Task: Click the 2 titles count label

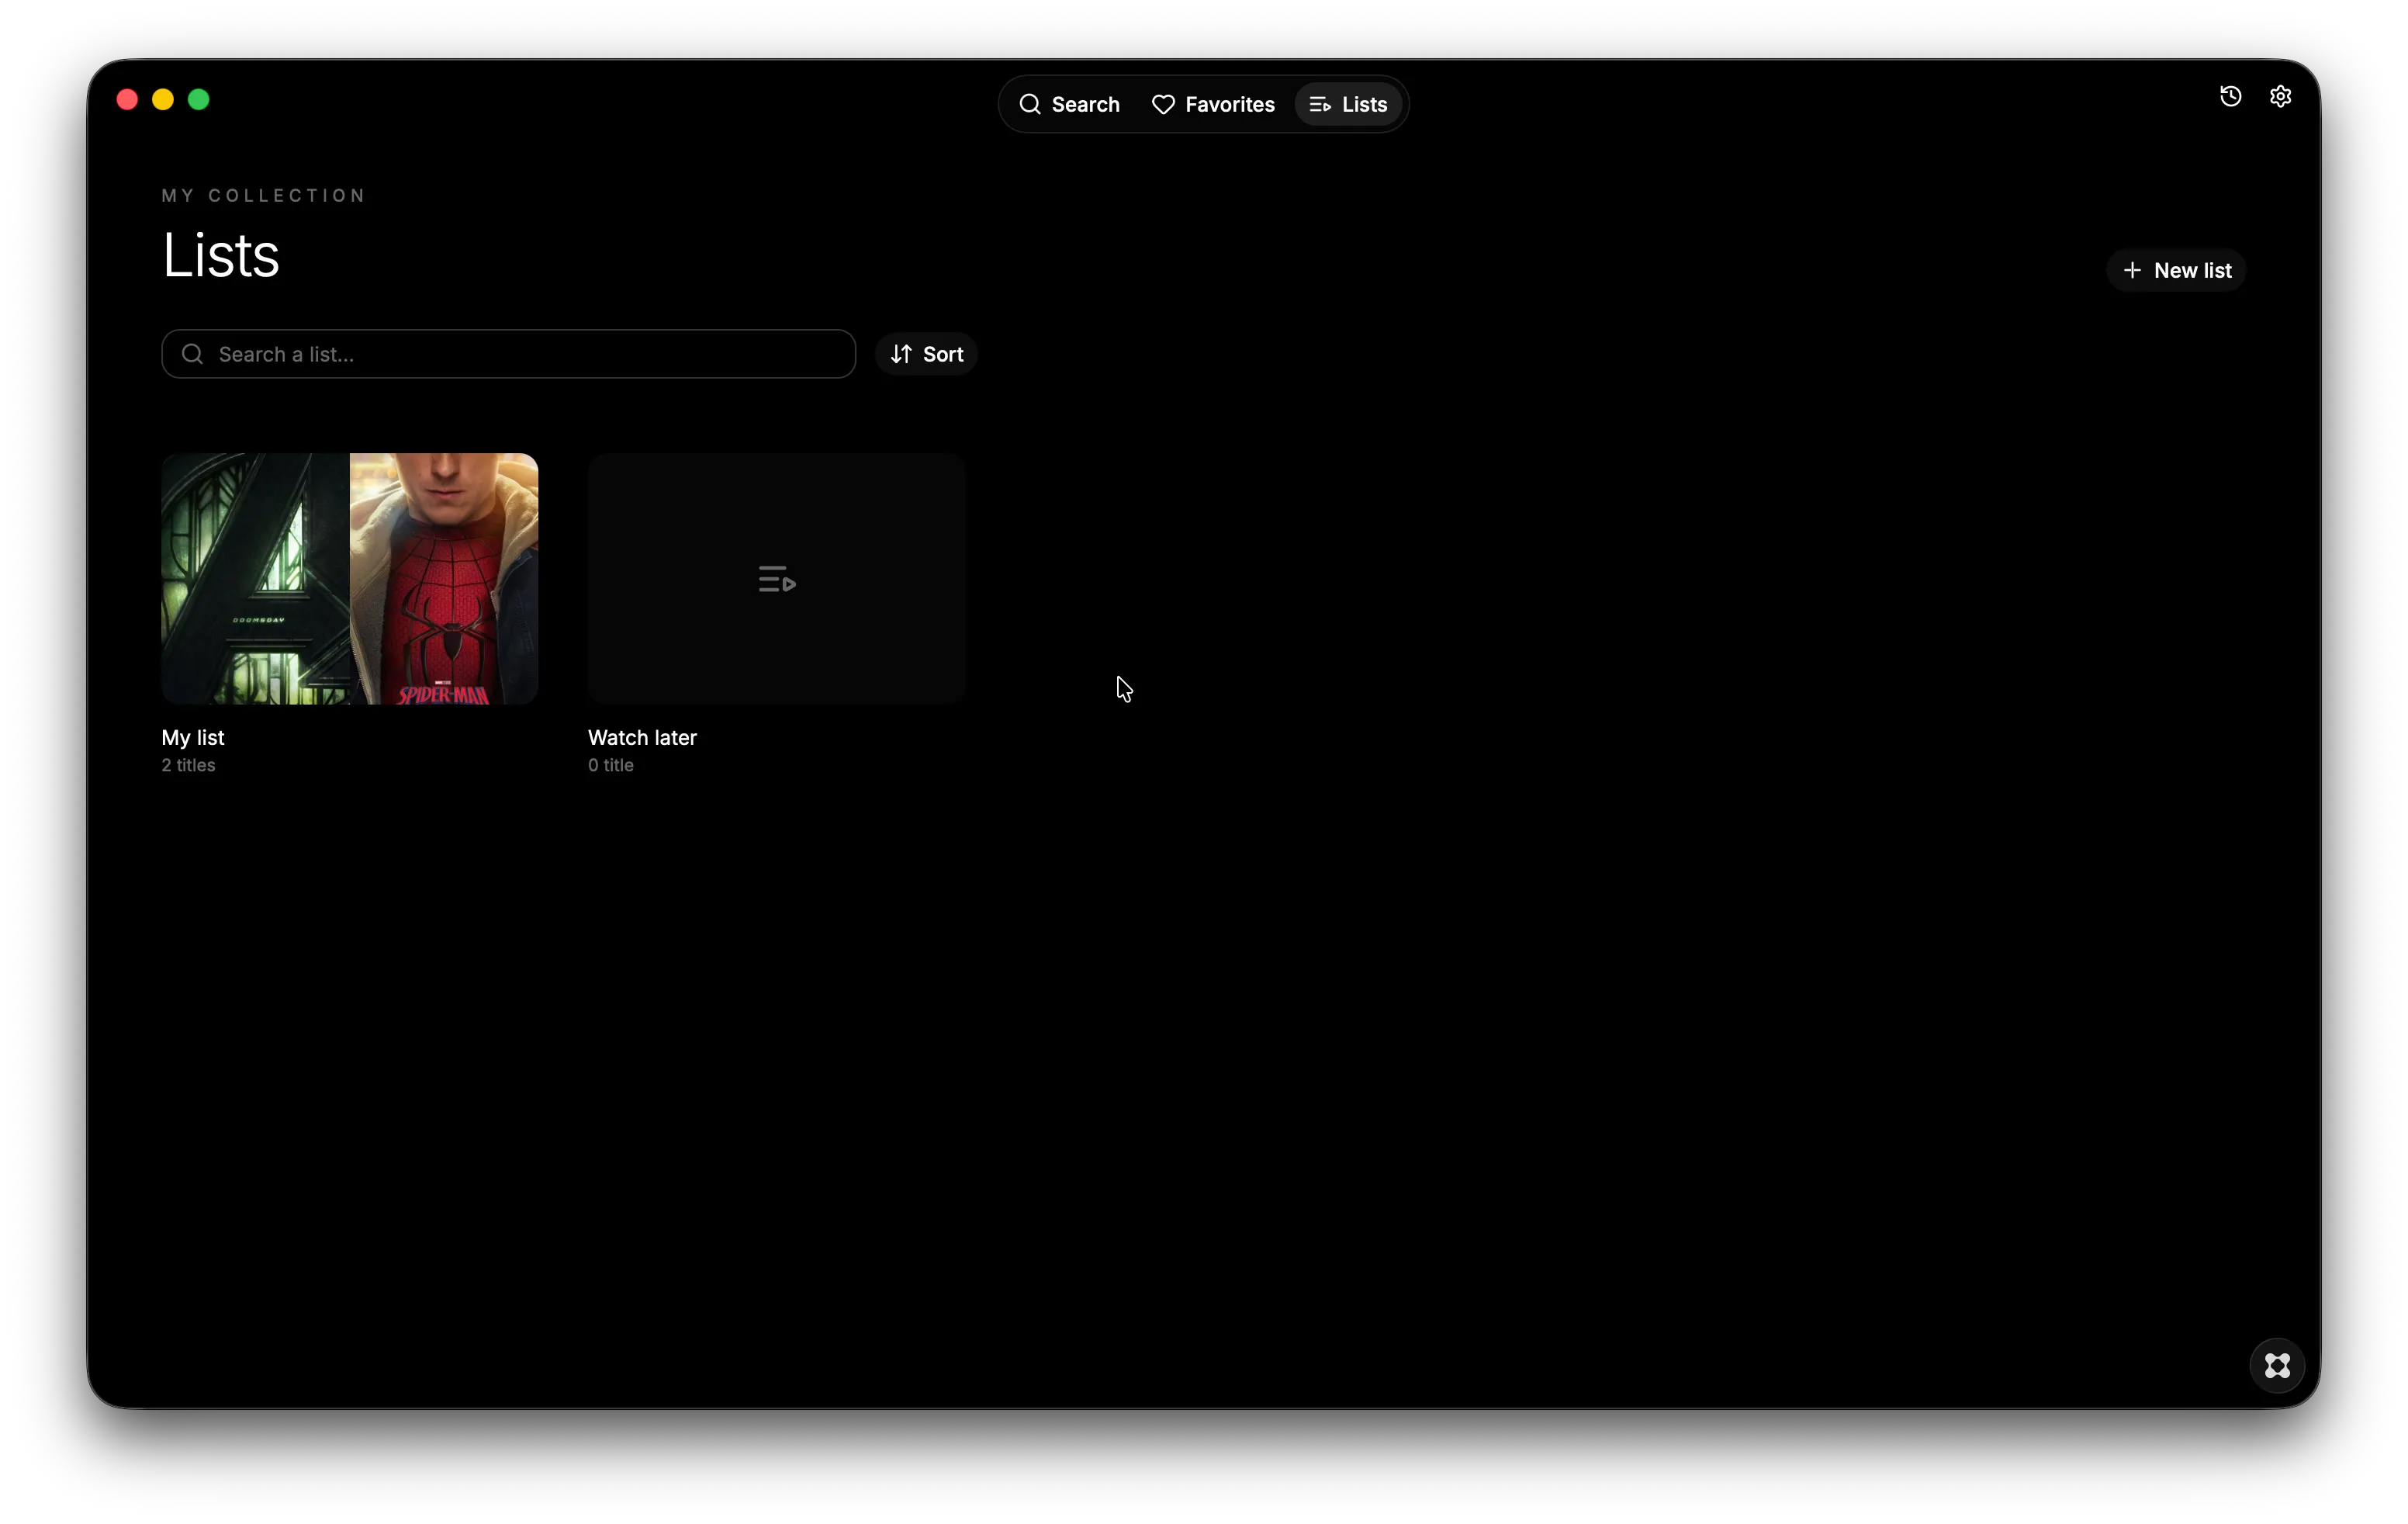Action: pyautogui.click(x=188, y=765)
